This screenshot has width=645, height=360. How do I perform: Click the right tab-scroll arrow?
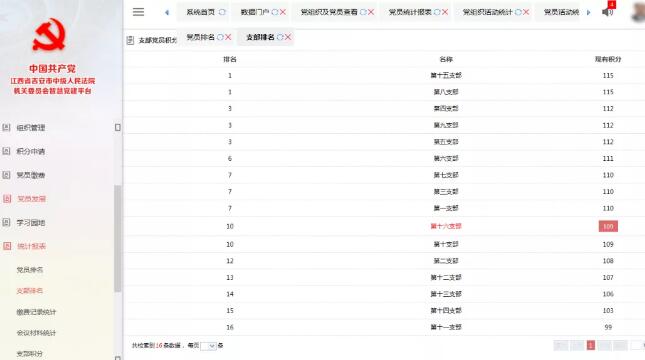coord(589,12)
